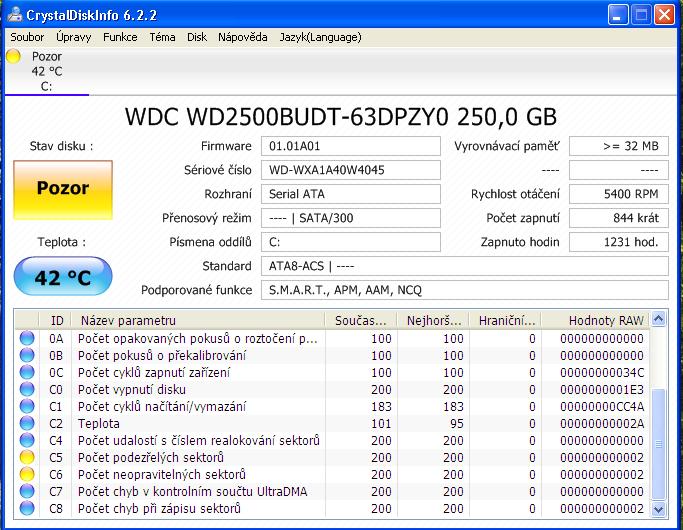683x530 pixels.
Task: Click the Nejhorš... column header
Action: click(433, 321)
